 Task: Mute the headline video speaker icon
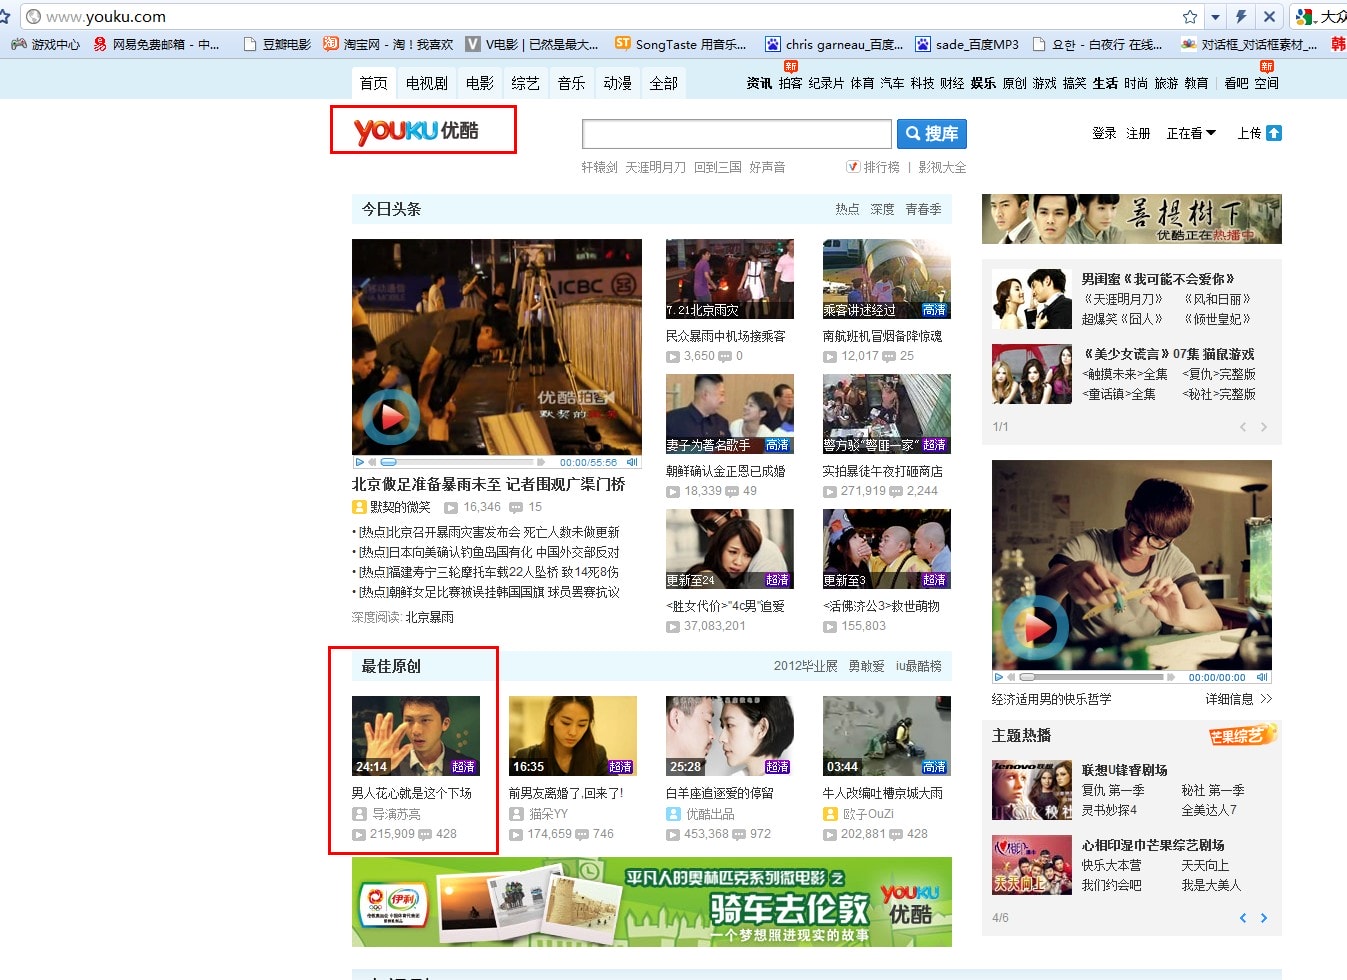pyautogui.click(x=632, y=462)
